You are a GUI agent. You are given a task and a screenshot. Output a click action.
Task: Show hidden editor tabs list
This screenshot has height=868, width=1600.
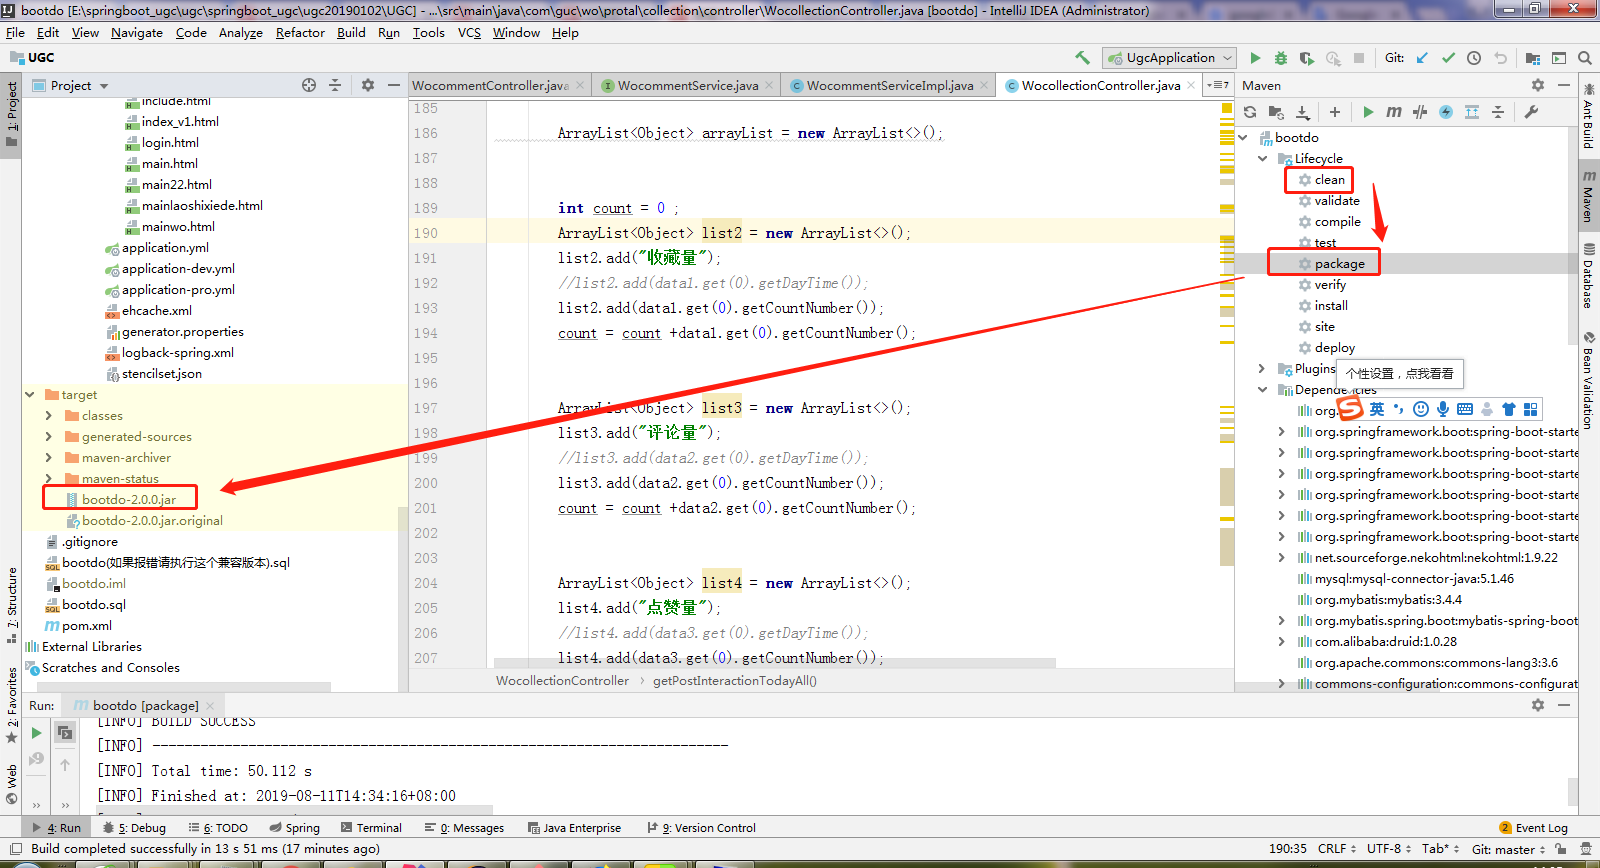1217,85
